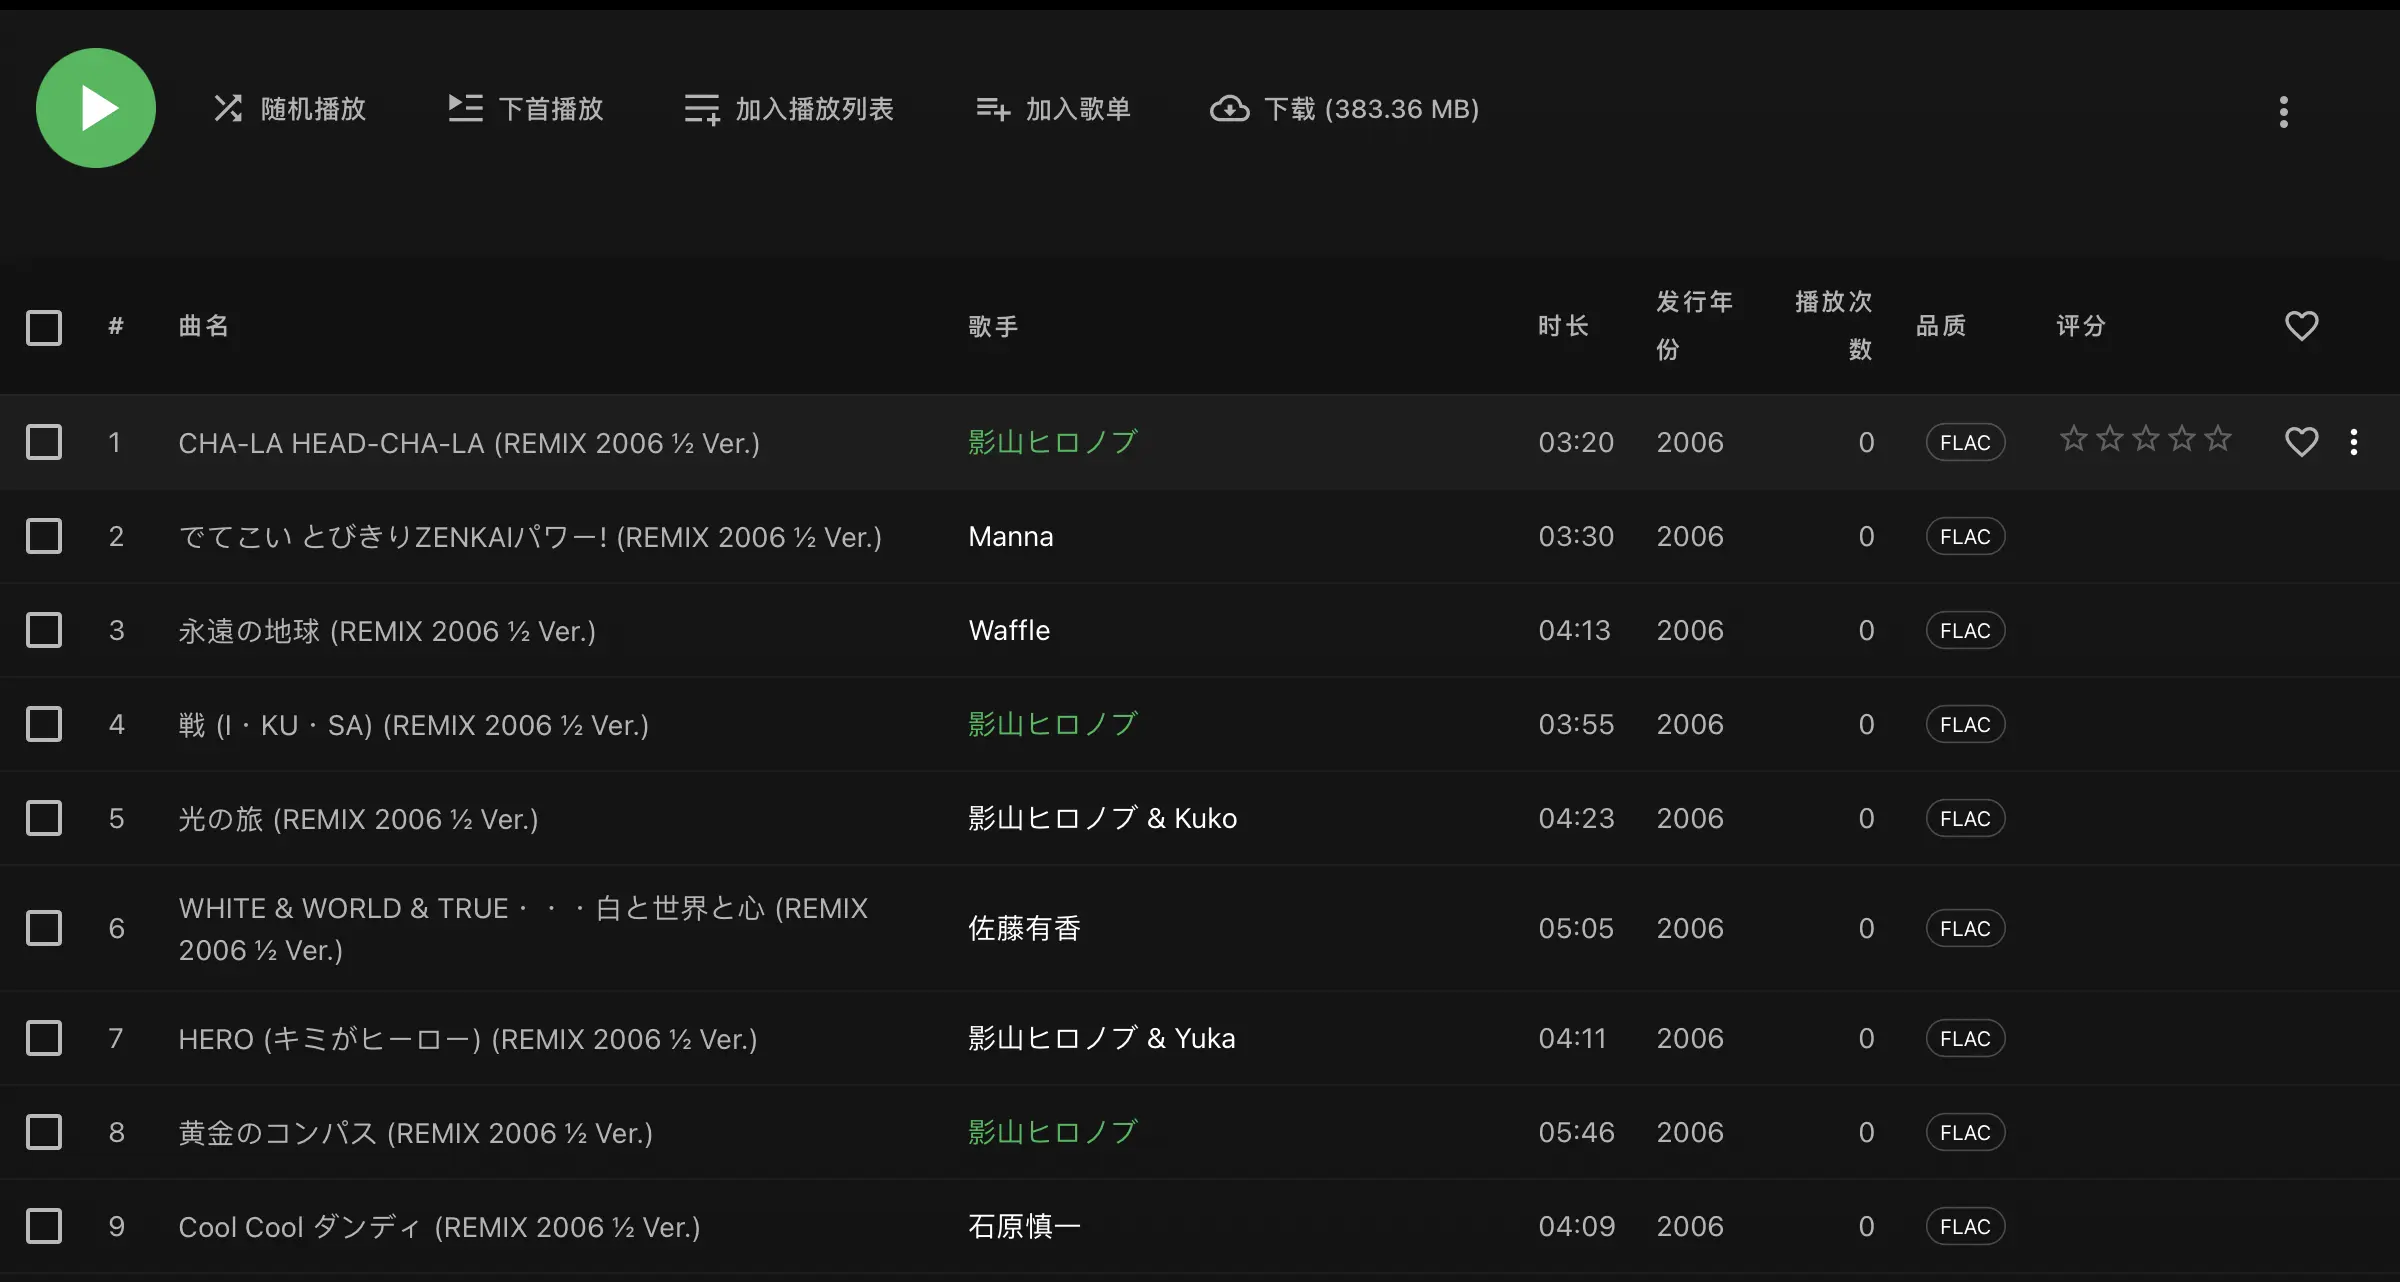2400x1282 pixels.
Task: Click the 曲名 column header
Action: [203, 325]
